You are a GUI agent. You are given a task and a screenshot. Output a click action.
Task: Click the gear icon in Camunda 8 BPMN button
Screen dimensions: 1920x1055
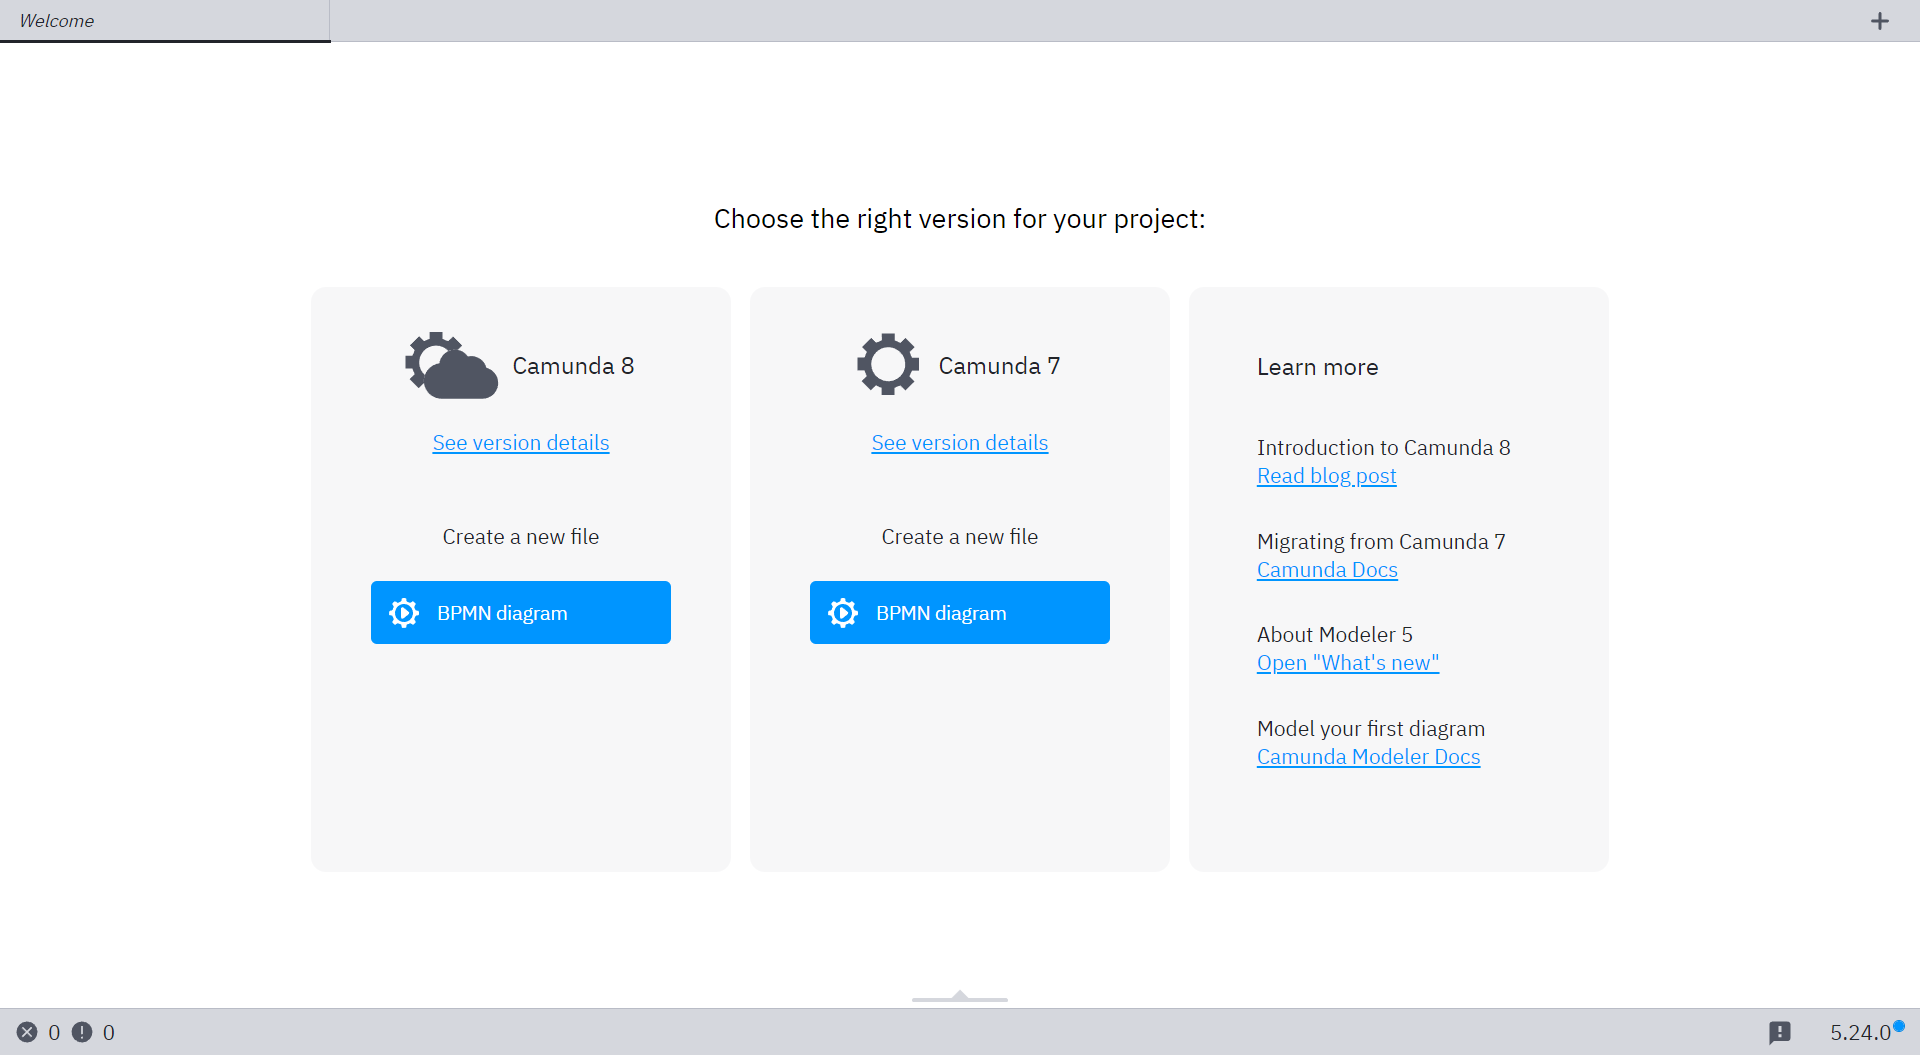coord(404,613)
